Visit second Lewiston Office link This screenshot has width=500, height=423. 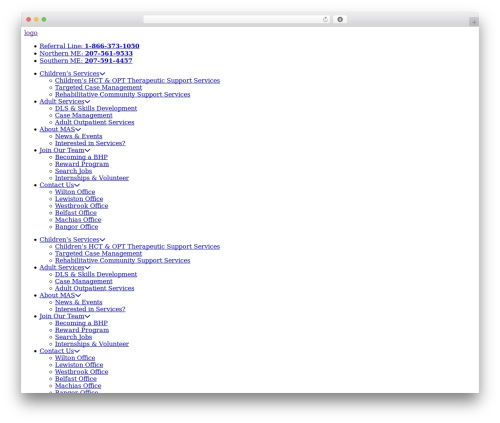pos(79,365)
